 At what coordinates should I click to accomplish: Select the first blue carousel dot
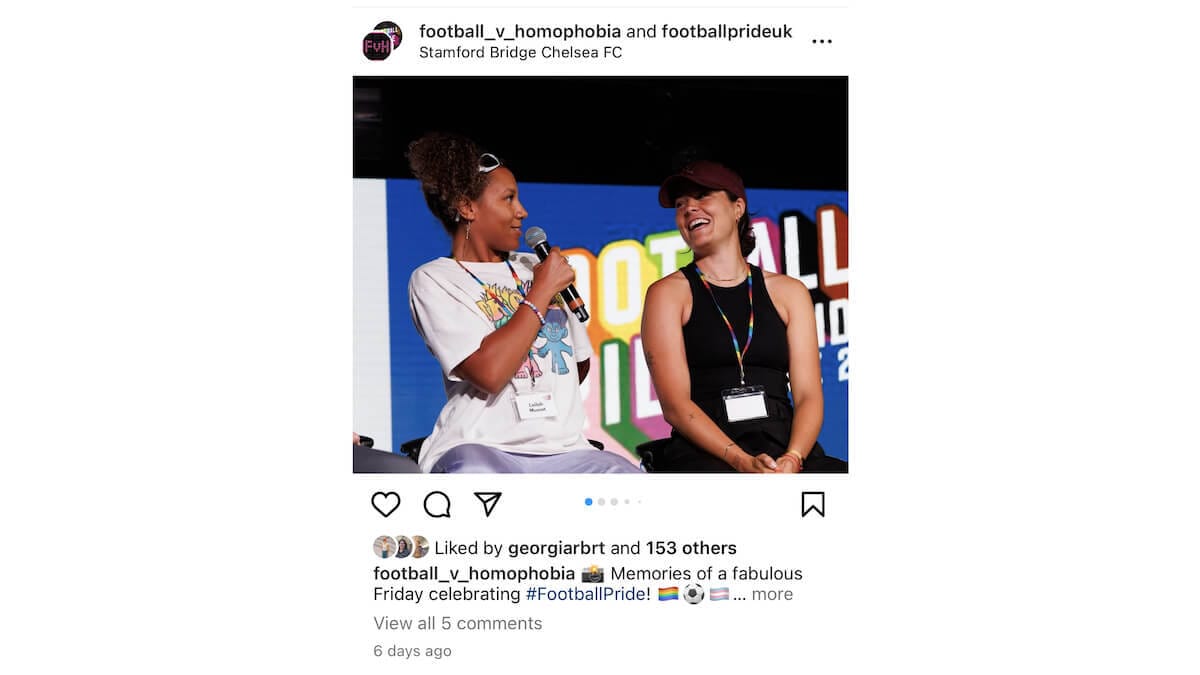pyautogui.click(x=588, y=502)
